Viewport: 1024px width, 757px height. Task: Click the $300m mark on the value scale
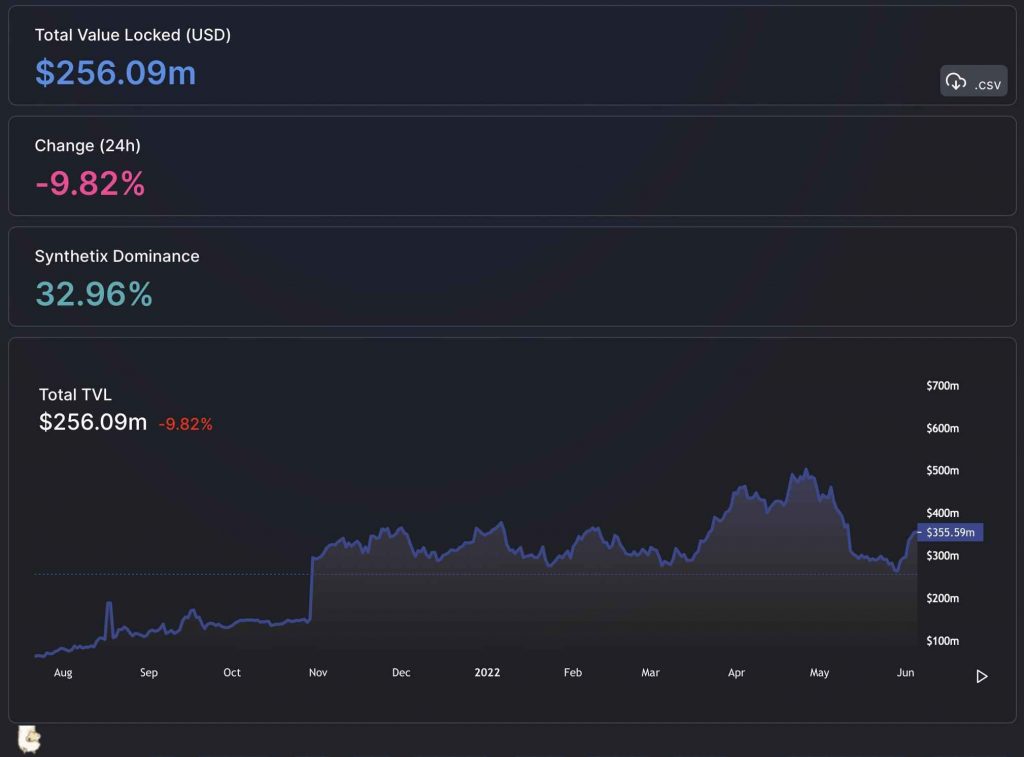point(941,556)
